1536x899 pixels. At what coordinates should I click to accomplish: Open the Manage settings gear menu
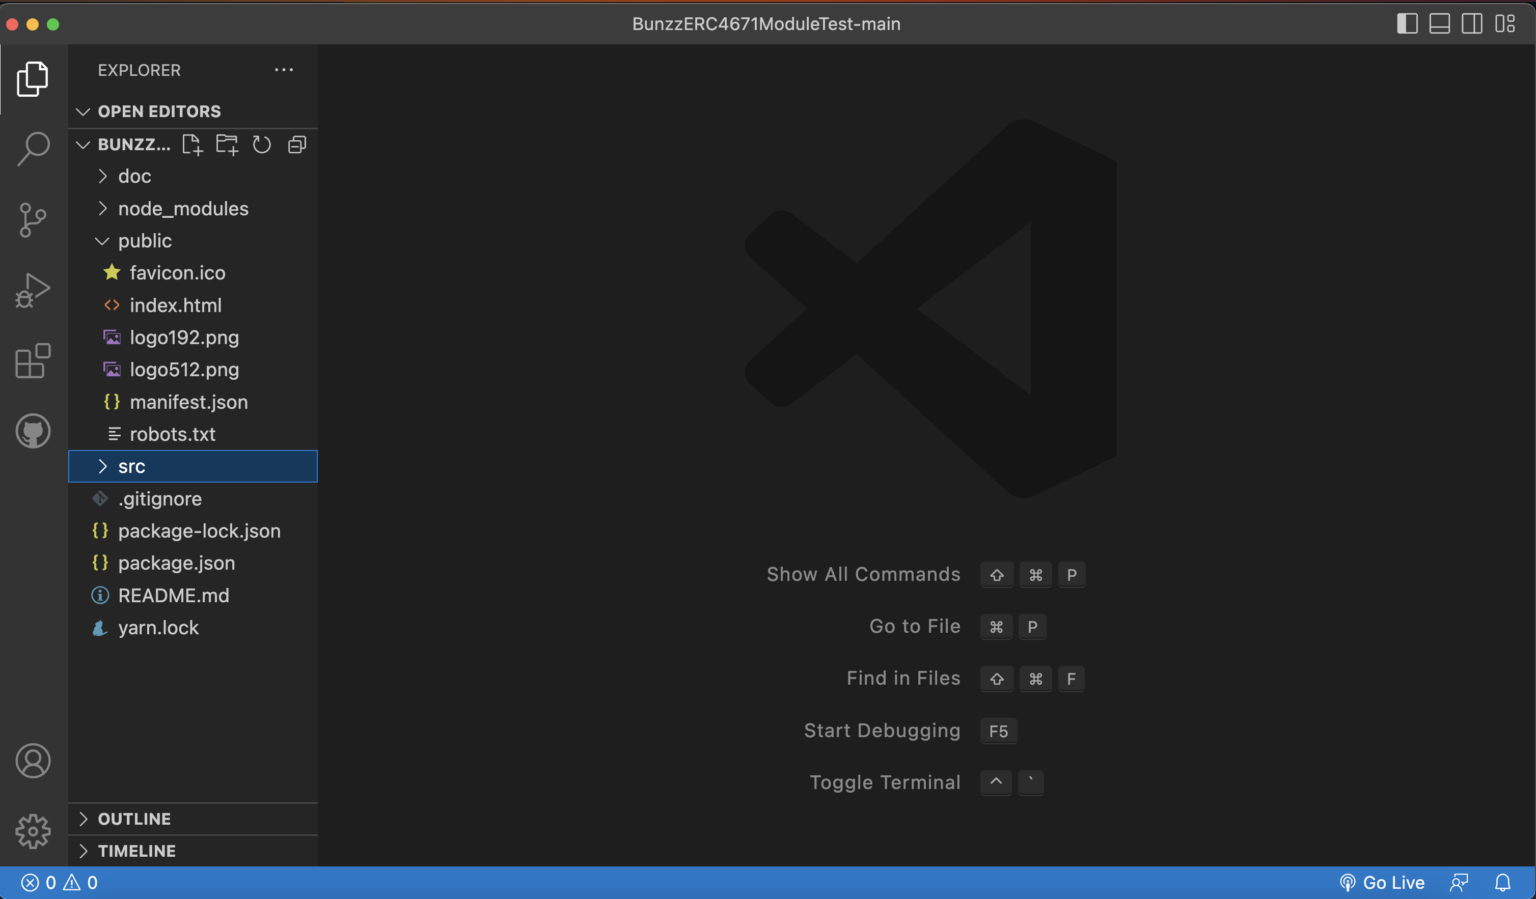point(33,831)
